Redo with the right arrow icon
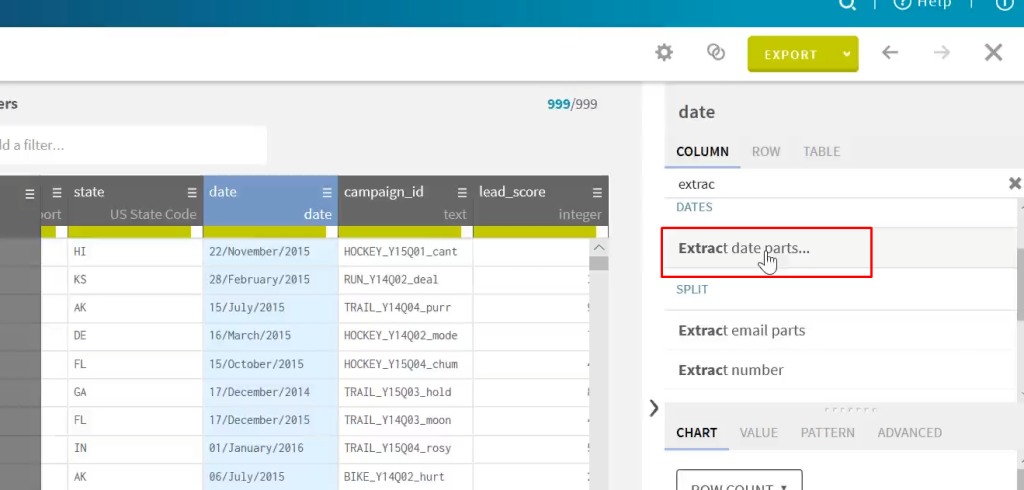Image resolution: width=1024 pixels, height=490 pixels. pyautogui.click(x=942, y=53)
